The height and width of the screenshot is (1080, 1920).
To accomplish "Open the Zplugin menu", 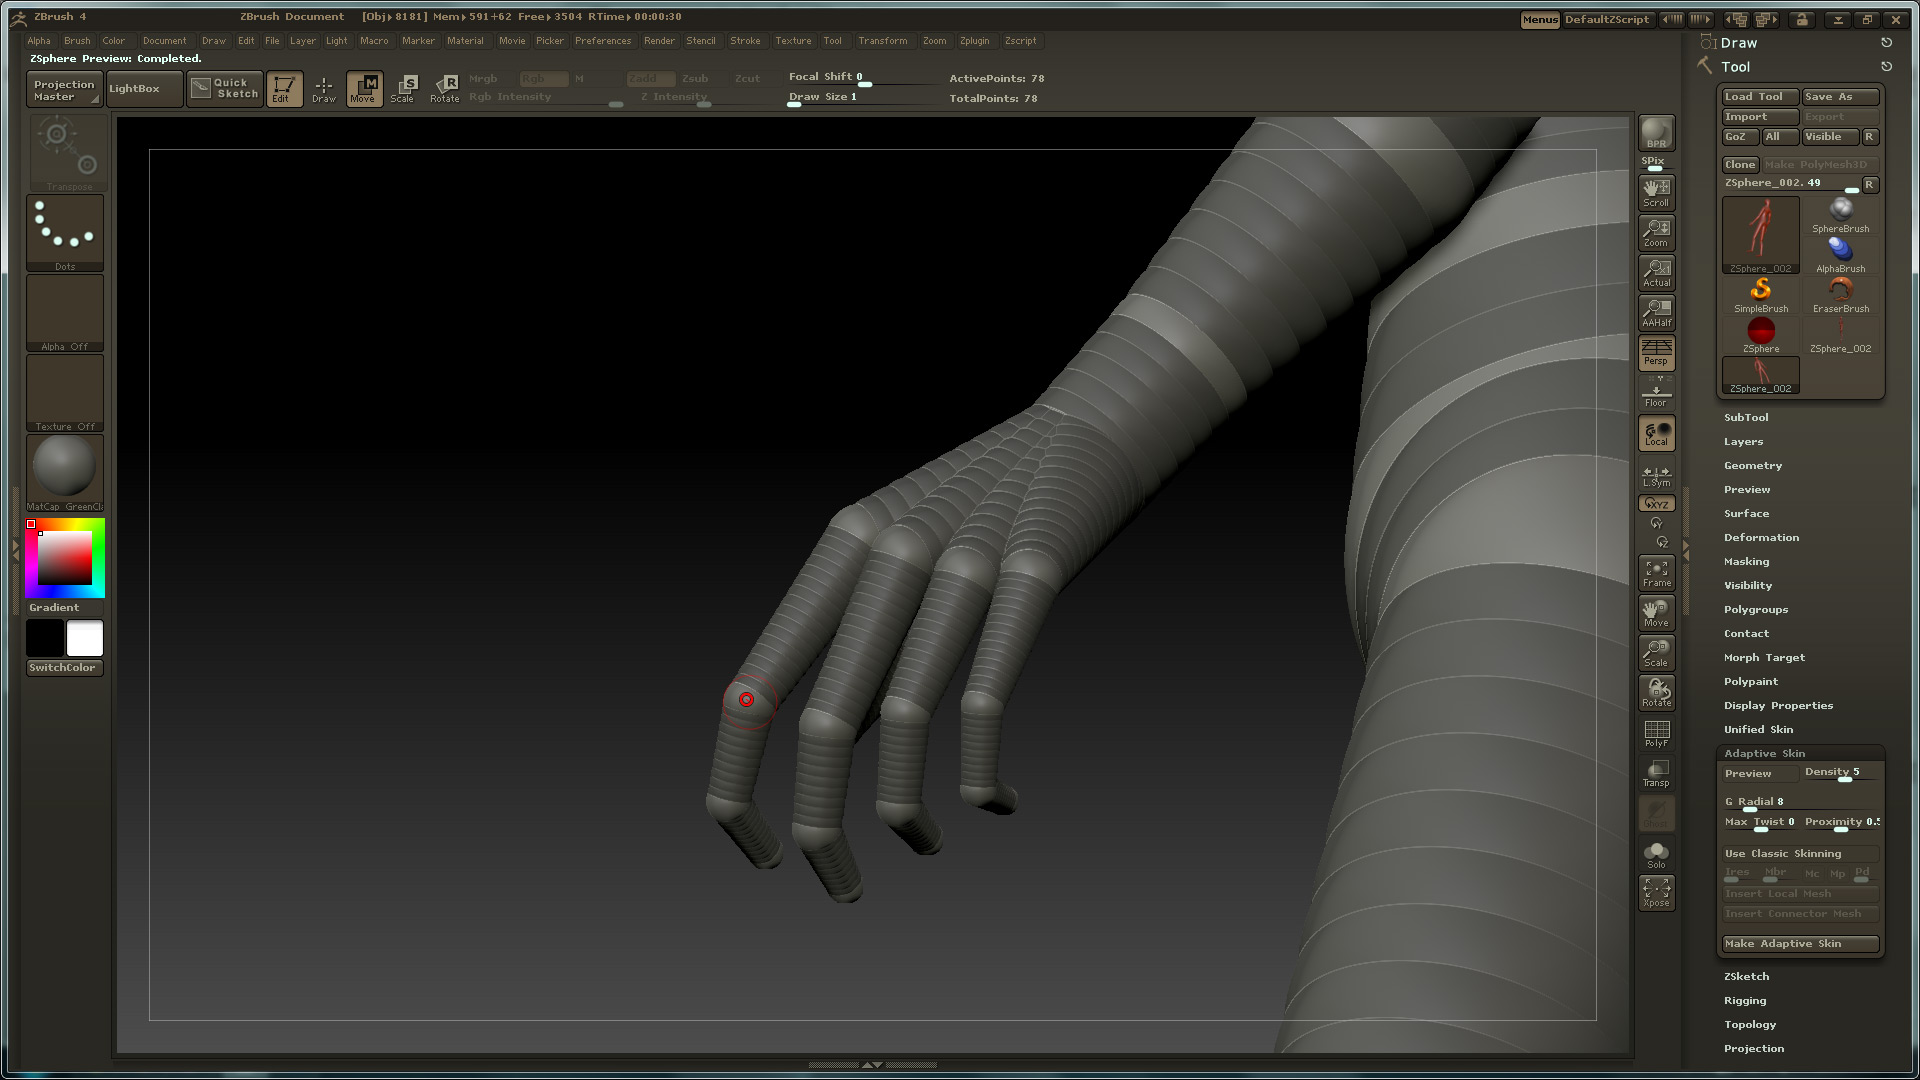I will click(975, 41).
